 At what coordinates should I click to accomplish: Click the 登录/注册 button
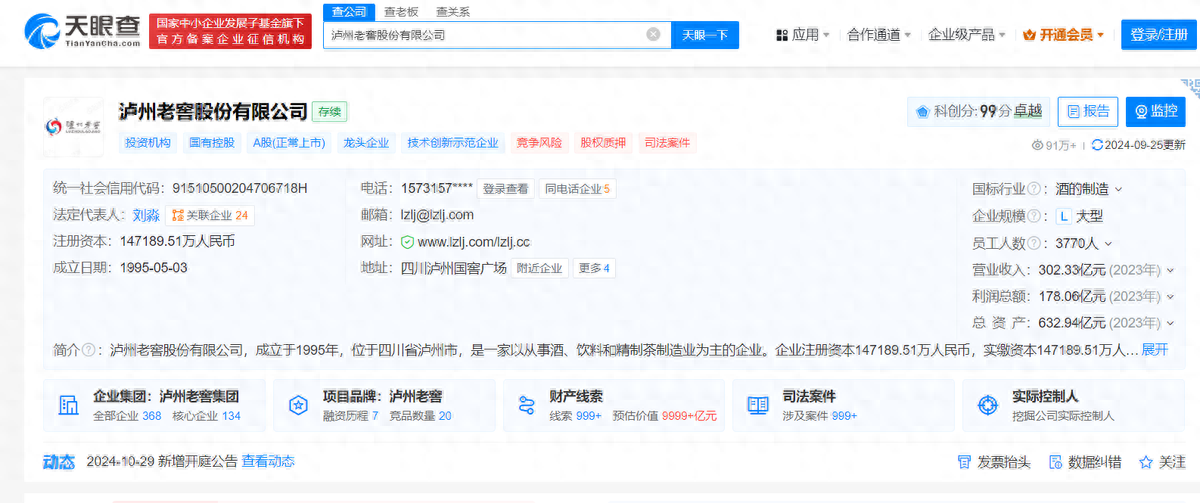coord(1159,34)
